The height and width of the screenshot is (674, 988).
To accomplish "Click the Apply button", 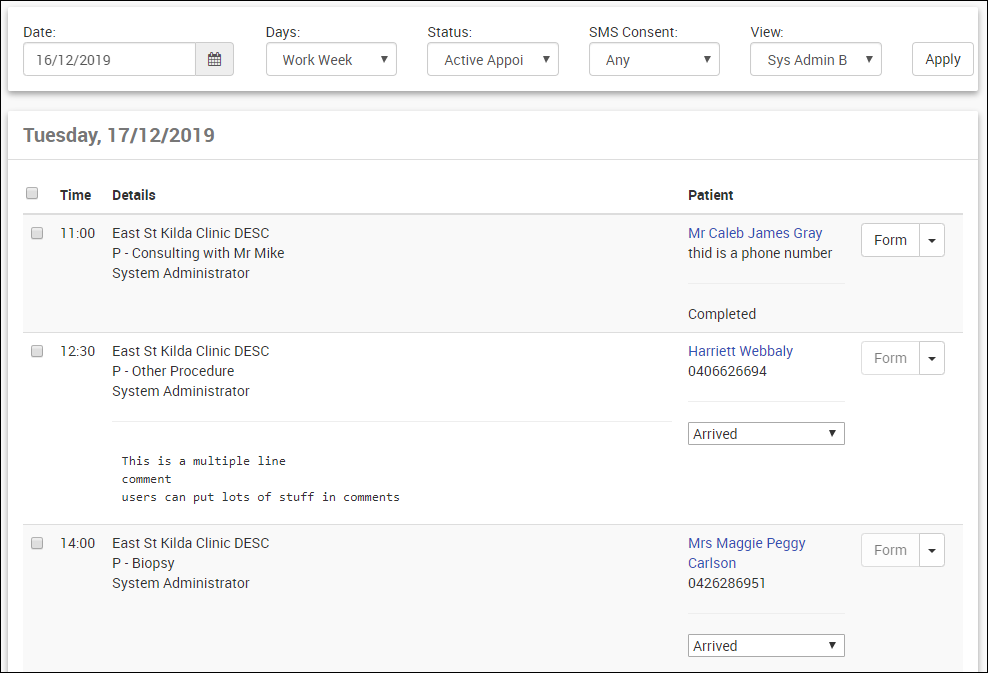I will (942, 59).
